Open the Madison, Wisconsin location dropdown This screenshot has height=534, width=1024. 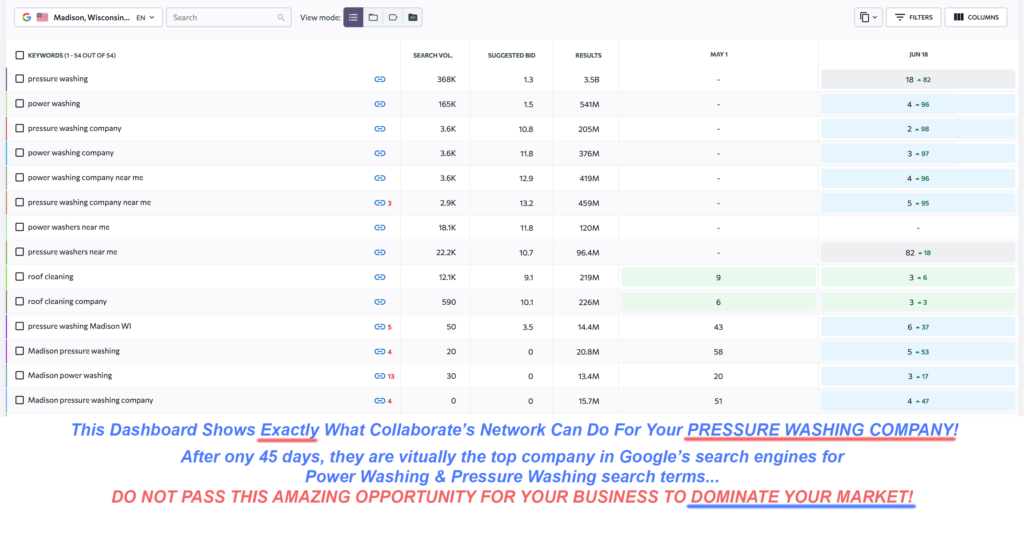(88, 17)
